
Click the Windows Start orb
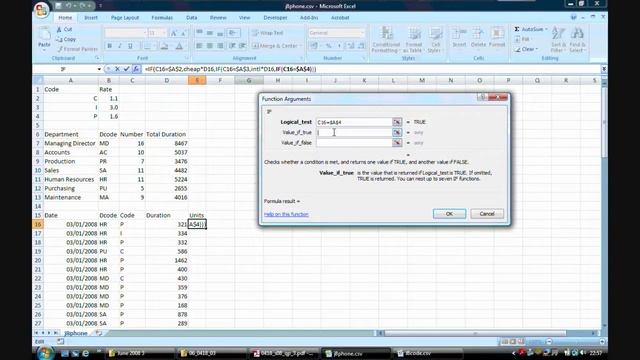[x=45, y=353]
